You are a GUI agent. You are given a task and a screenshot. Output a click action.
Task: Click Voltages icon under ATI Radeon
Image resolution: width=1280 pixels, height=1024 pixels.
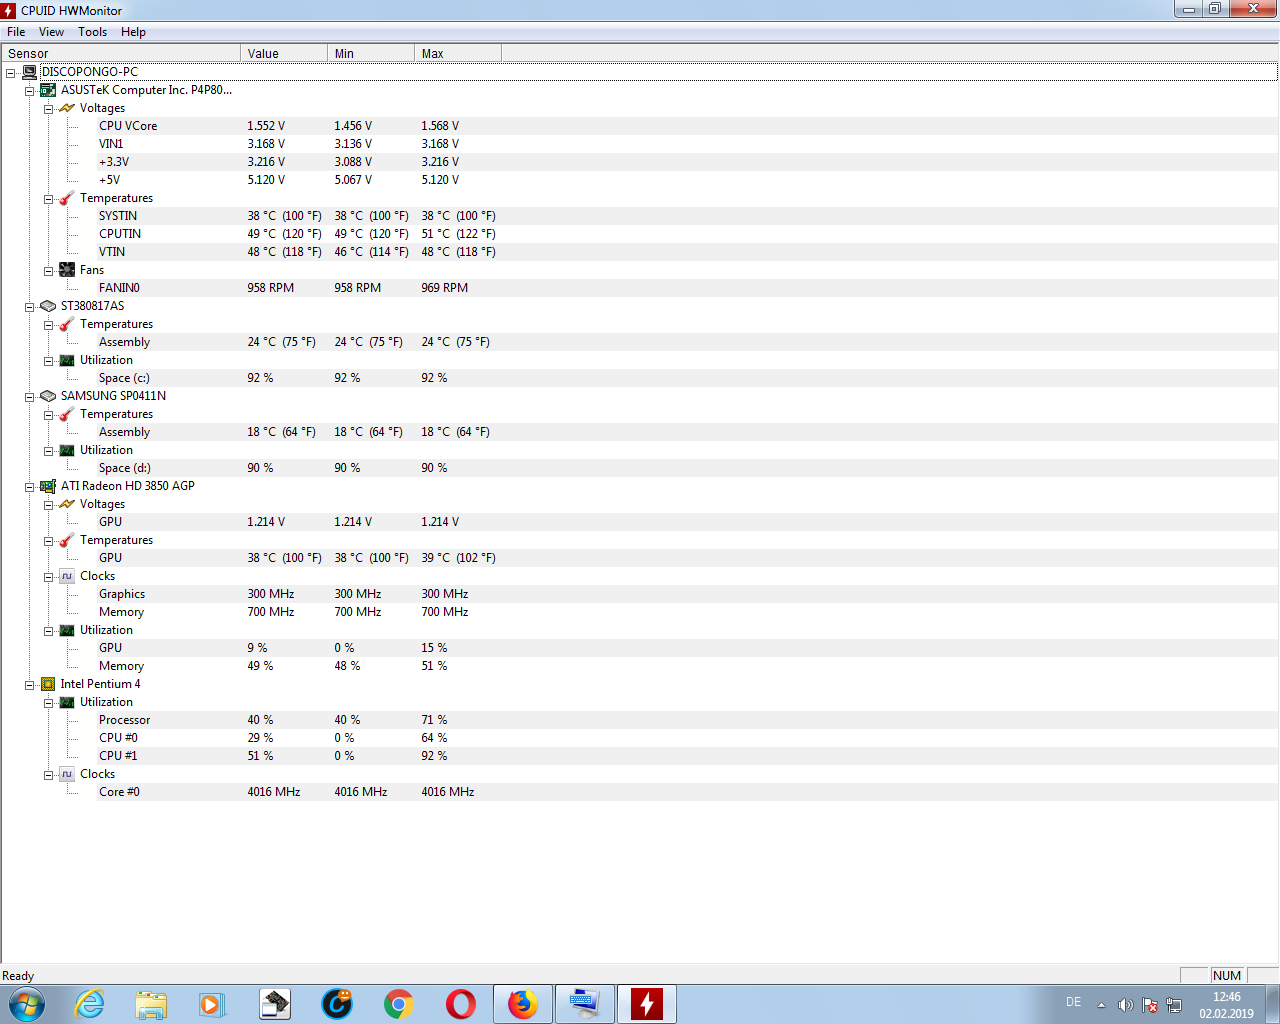(x=67, y=504)
